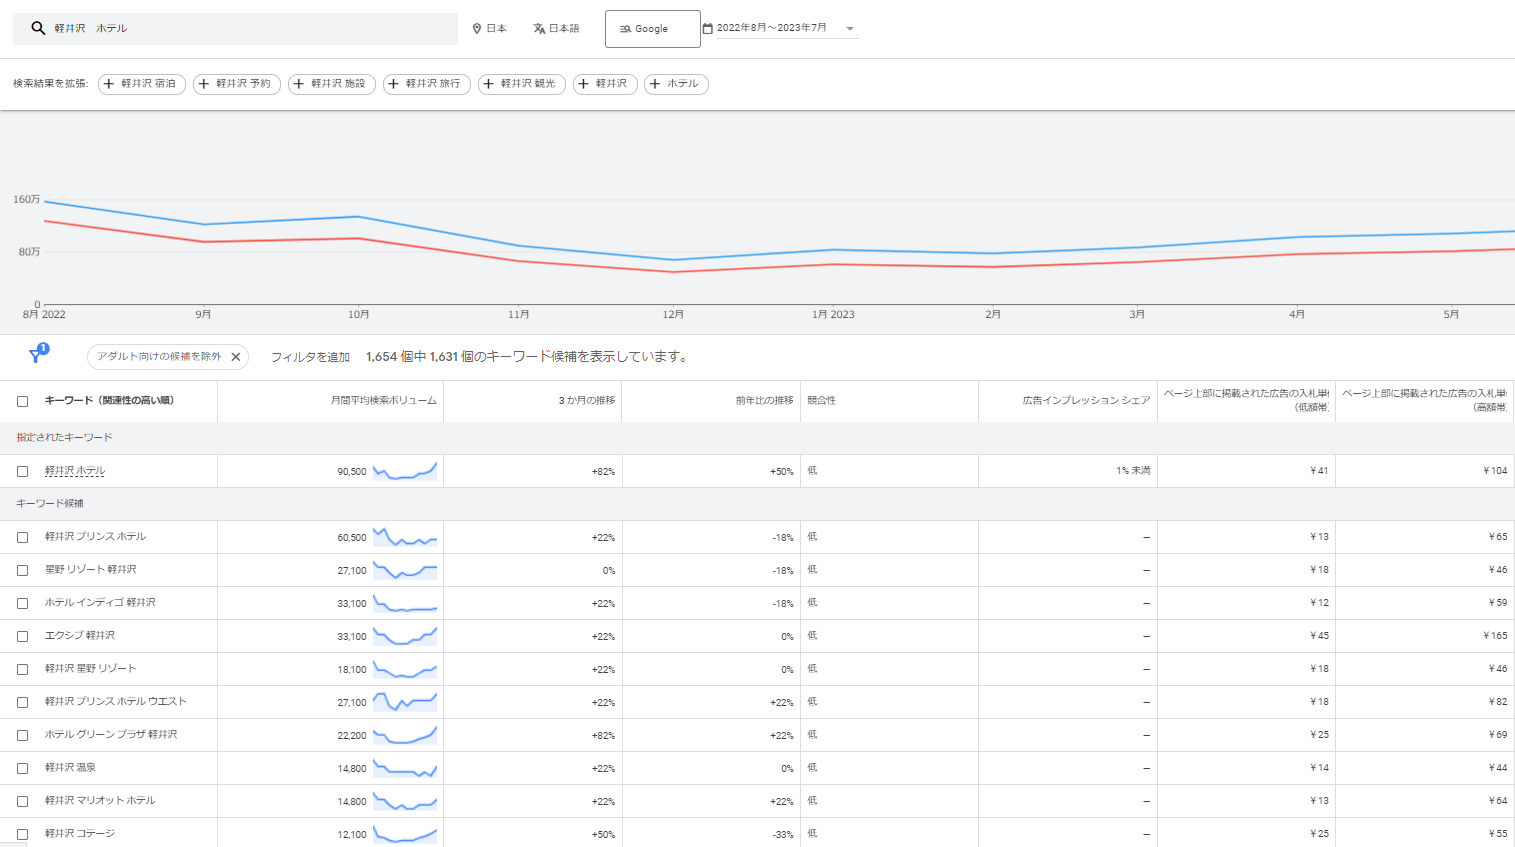1515x847 pixels.
Task: Check the エクシブ 軽井沢 row
Action: pos(22,636)
